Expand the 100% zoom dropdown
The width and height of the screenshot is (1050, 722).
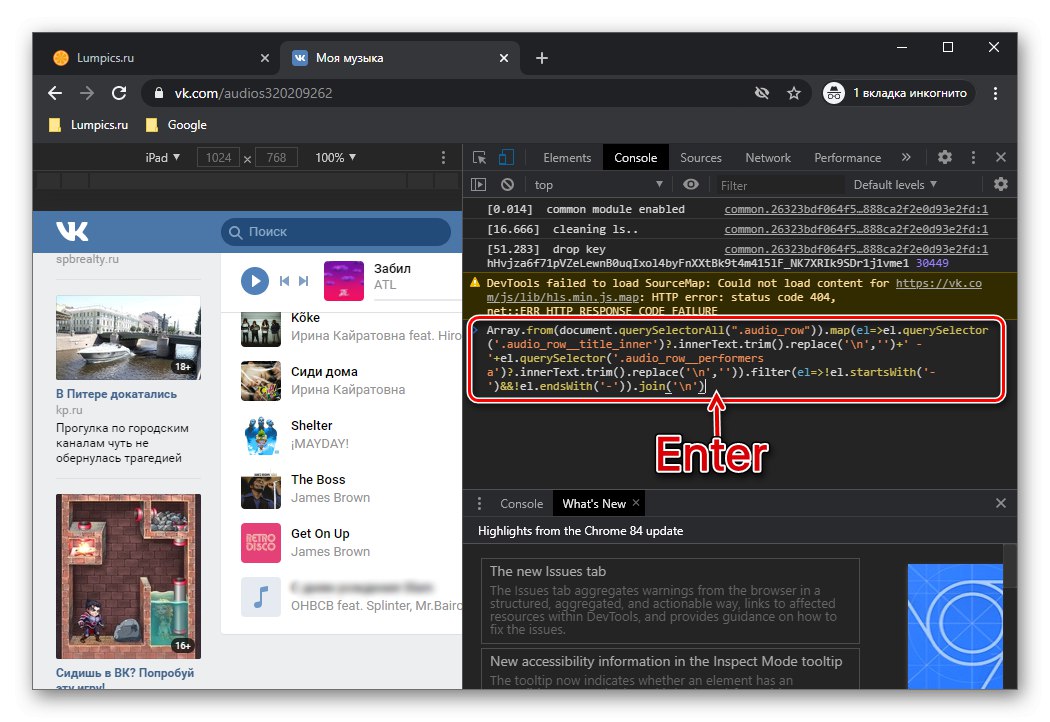pos(336,158)
